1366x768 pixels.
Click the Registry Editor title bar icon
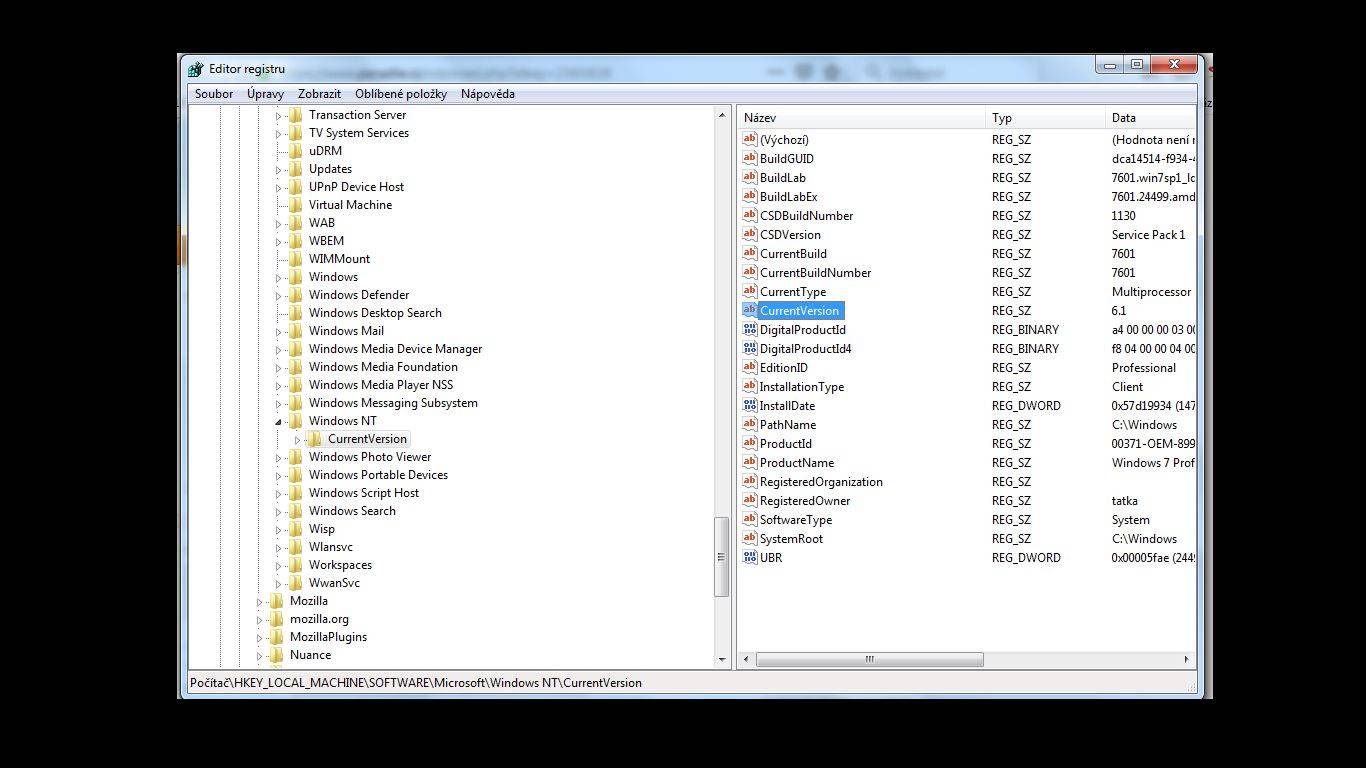196,69
